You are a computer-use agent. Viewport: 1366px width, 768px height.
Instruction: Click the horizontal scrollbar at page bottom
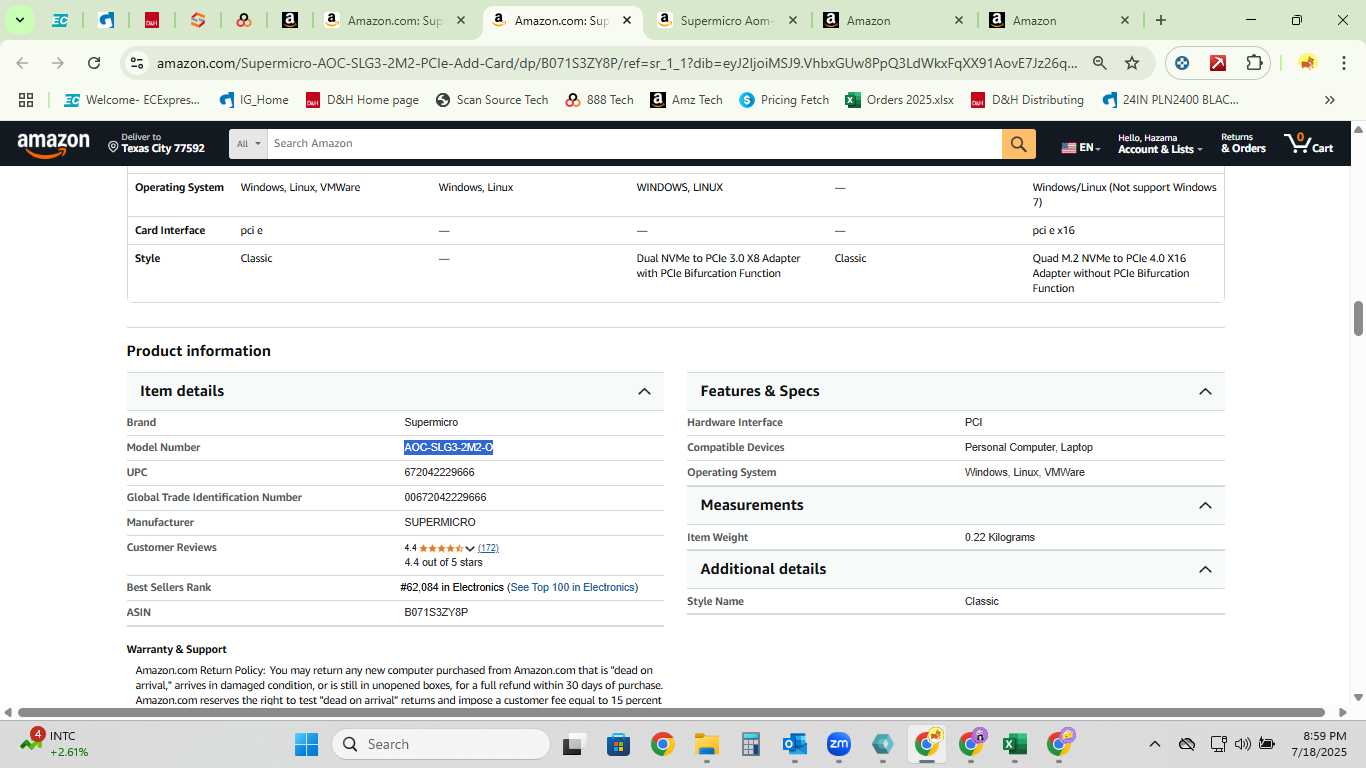tap(671, 712)
